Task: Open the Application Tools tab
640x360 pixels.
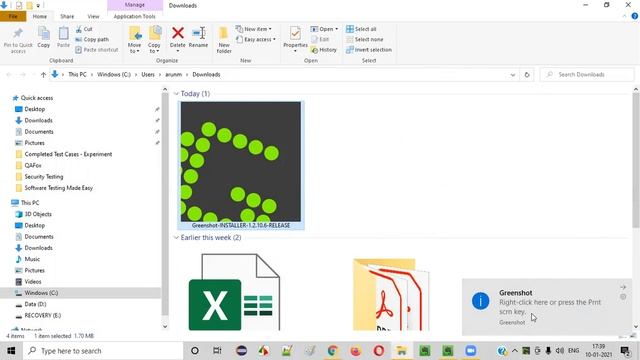Action: click(x=134, y=16)
